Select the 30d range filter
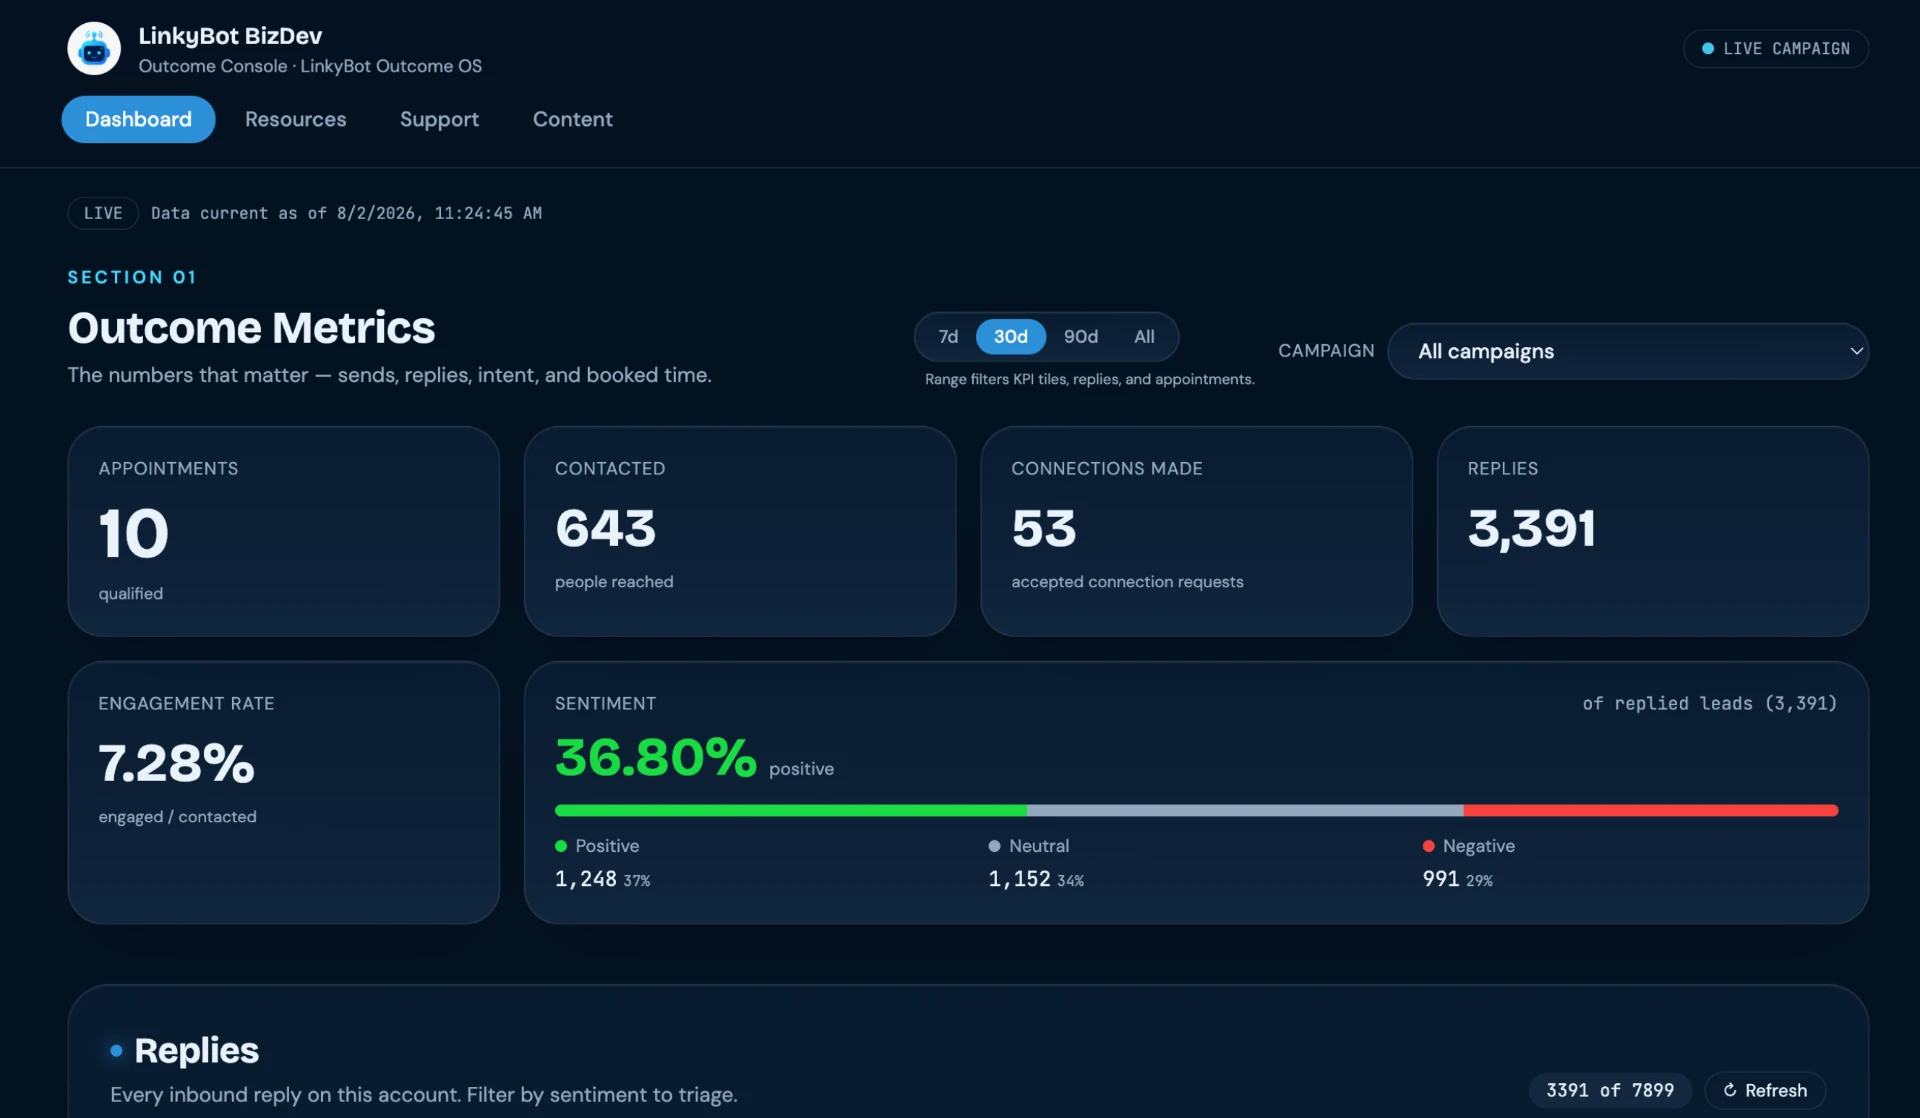The height and width of the screenshot is (1118, 1920). tap(1011, 337)
